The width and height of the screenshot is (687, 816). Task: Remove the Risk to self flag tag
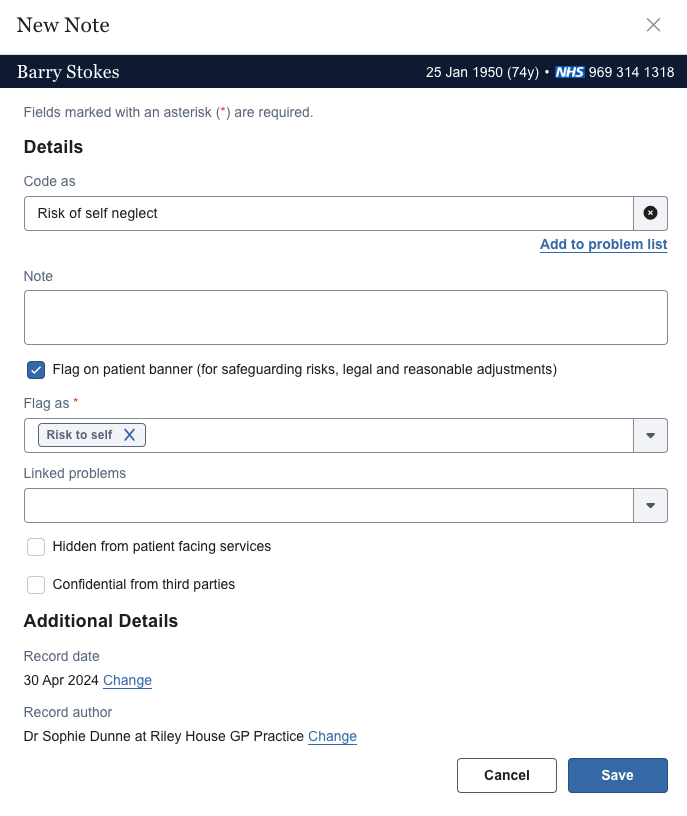pos(129,434)
